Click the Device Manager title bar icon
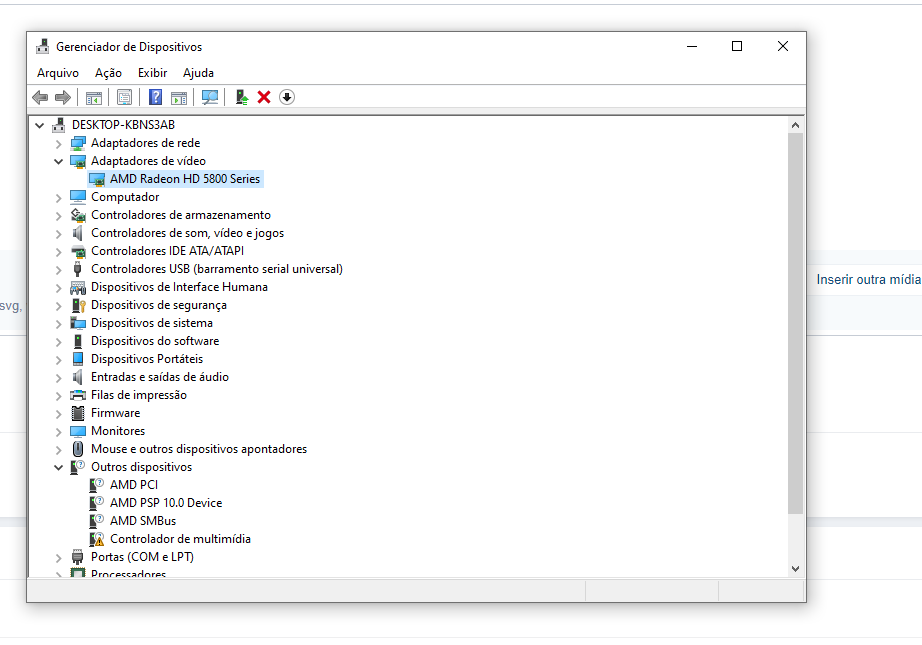 coord(42,46)
